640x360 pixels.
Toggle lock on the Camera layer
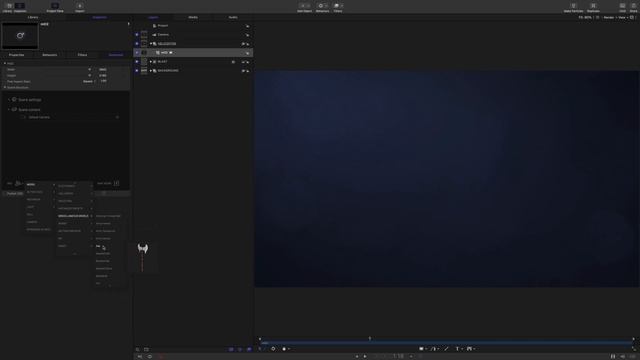247,35
